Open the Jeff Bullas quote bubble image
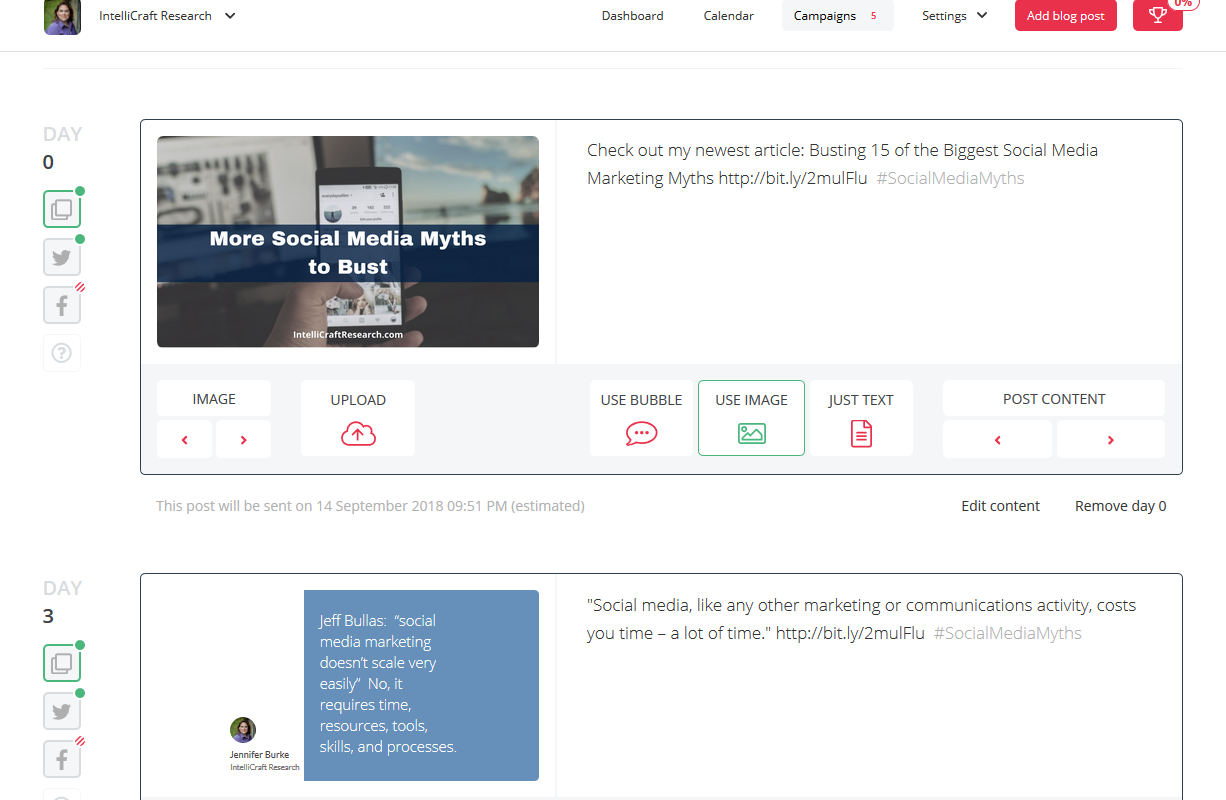 421,685
